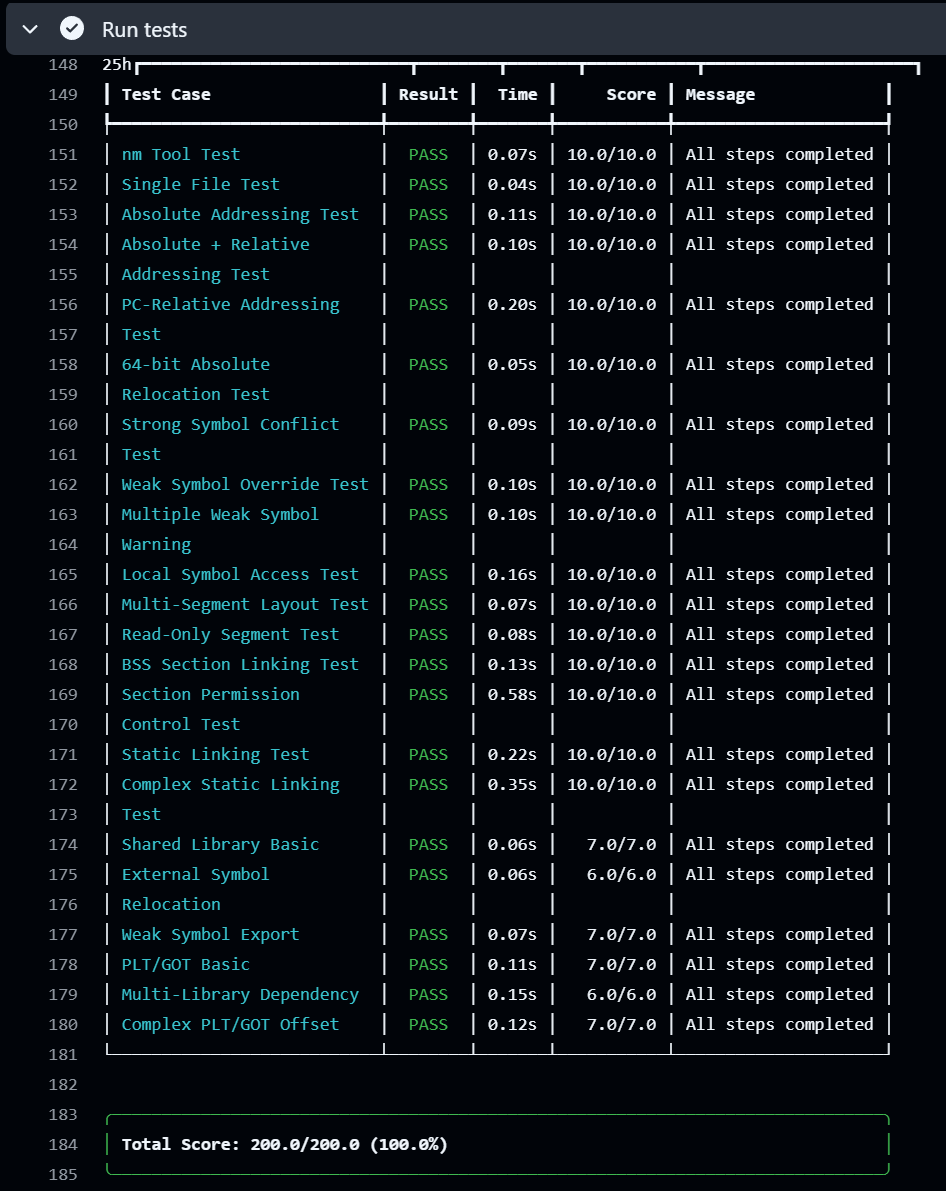Select log line number 160

pos(62,424)
